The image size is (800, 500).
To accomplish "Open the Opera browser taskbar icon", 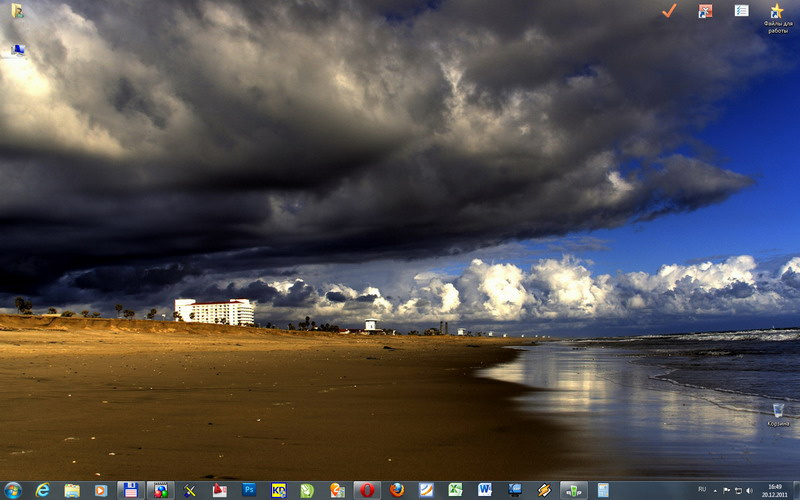I will click(367, 490).
